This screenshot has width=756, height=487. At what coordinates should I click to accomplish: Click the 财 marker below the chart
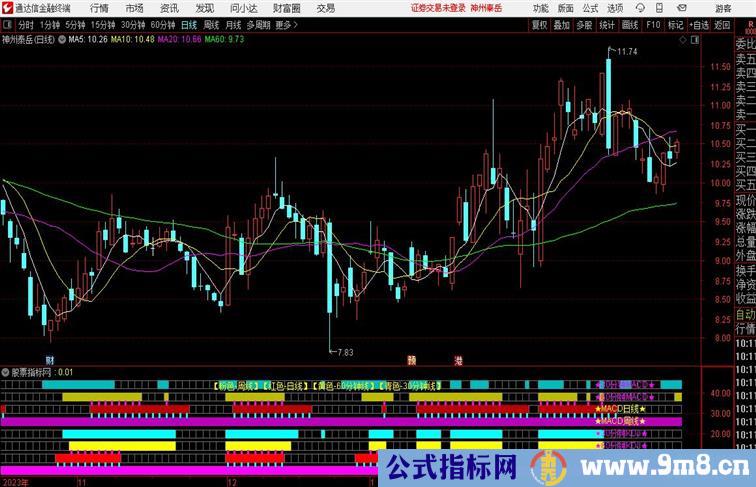click(x=50, y=358)
